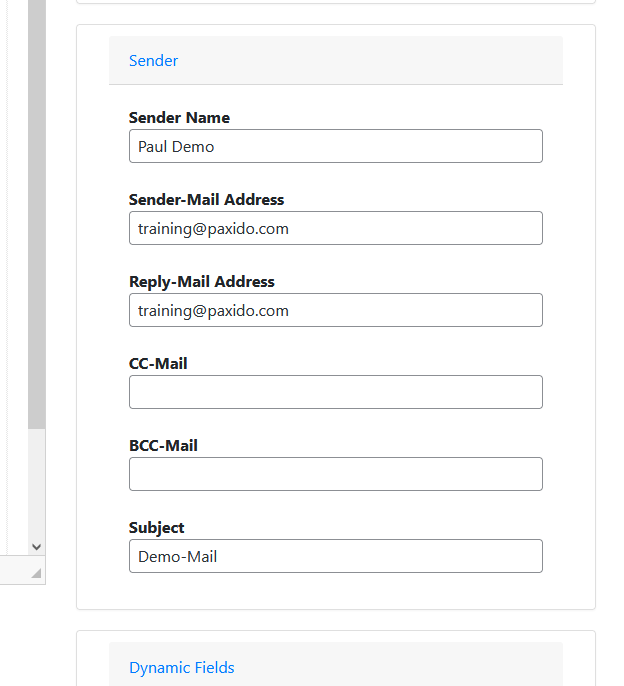Click the Subject label
Viewport: 624px width, 686px height.
point(156,528)
